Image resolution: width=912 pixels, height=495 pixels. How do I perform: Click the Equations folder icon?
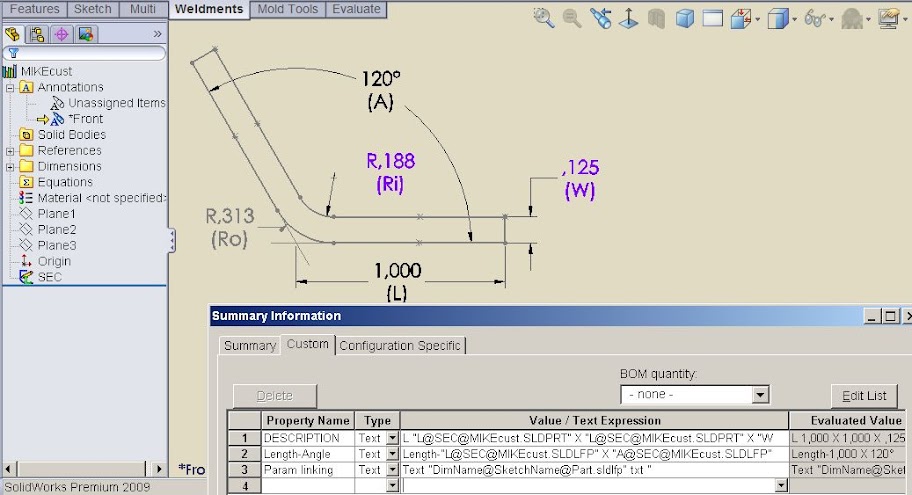26,182
